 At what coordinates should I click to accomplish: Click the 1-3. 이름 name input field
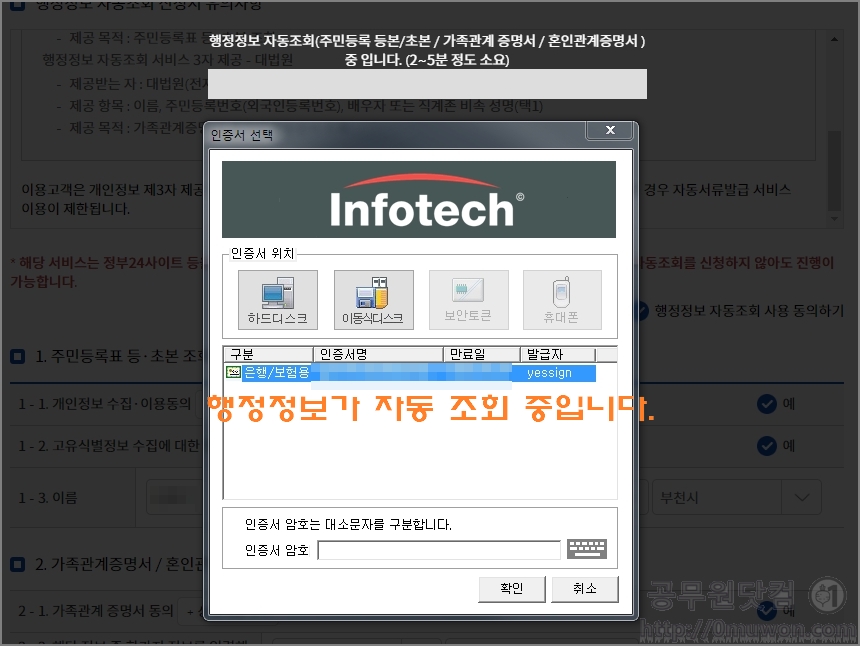pos(176,497)
